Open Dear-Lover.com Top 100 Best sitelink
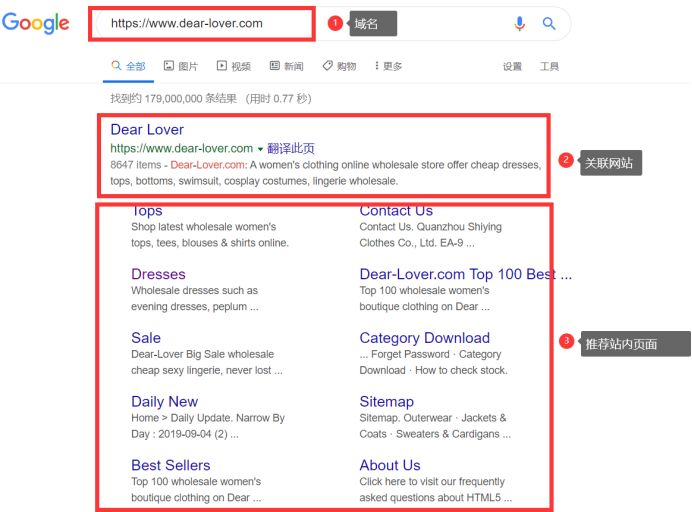This screenshot has width=692, height=512. 466,274
